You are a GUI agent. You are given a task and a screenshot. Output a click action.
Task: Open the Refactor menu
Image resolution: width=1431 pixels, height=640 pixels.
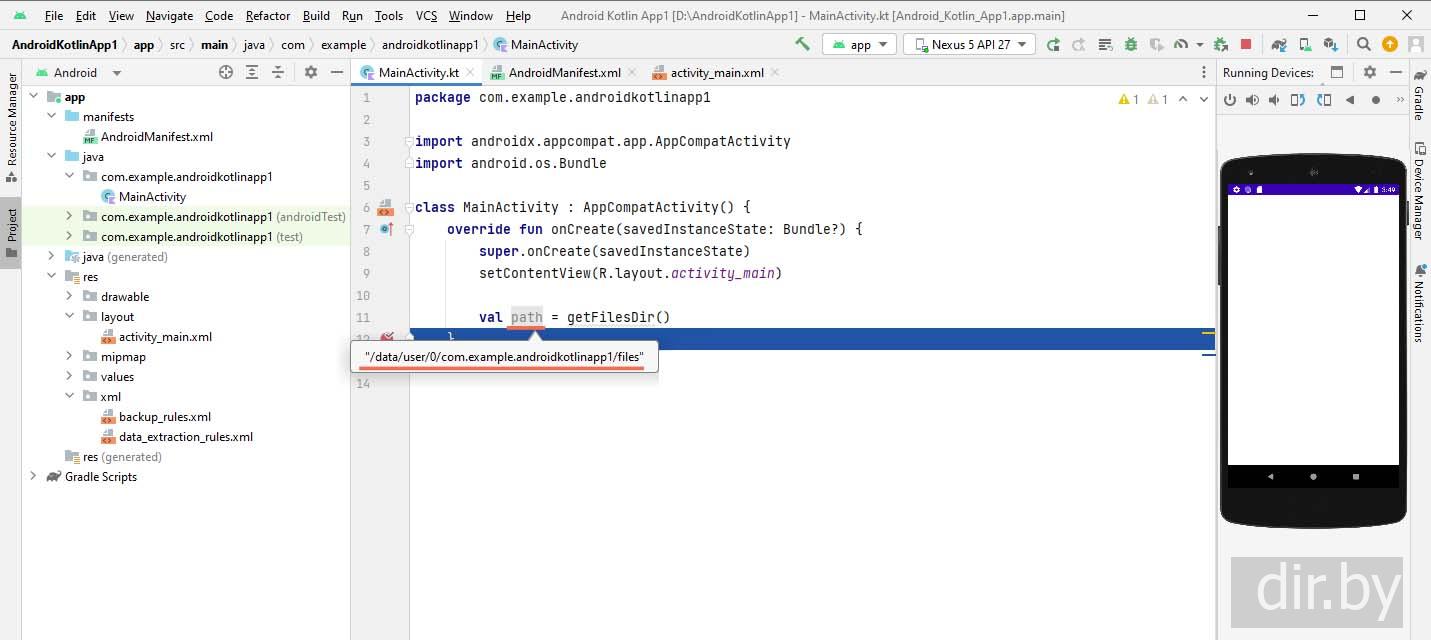click(x=268, y=15)
